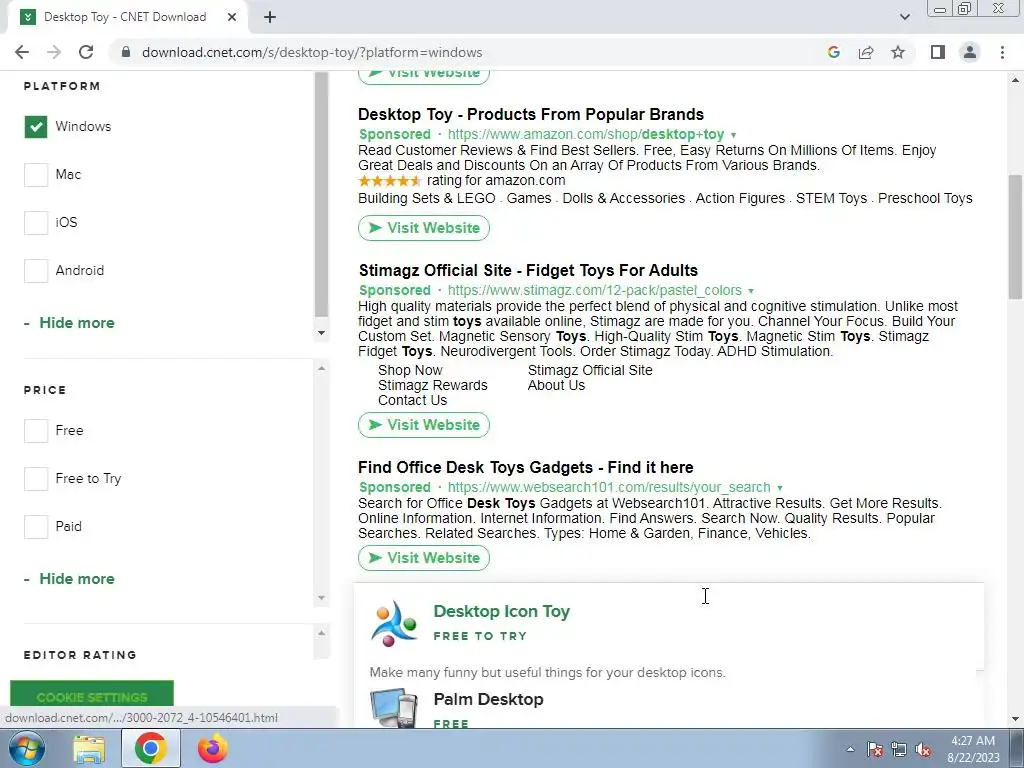Click the price panel scroll-down arrow
The image size is (1024, 768).
[x=321, y=598]
